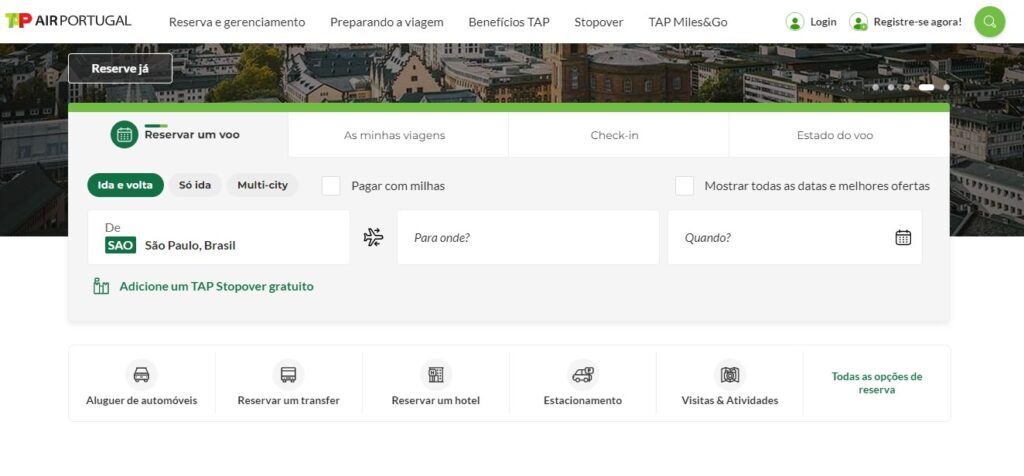Image resolution: width=1024 pixels, height=476 pixels.
Task: Select the Só ida trip type
Action: pyautogui.click(x=195, y=185)
